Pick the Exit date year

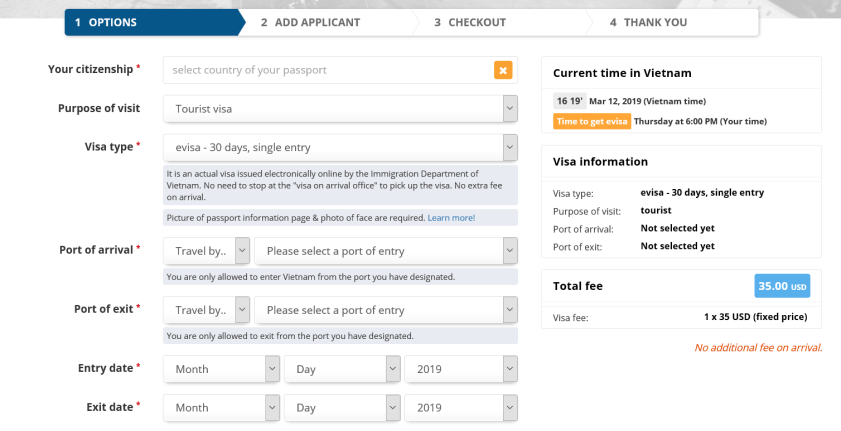(x=461, y=408)
